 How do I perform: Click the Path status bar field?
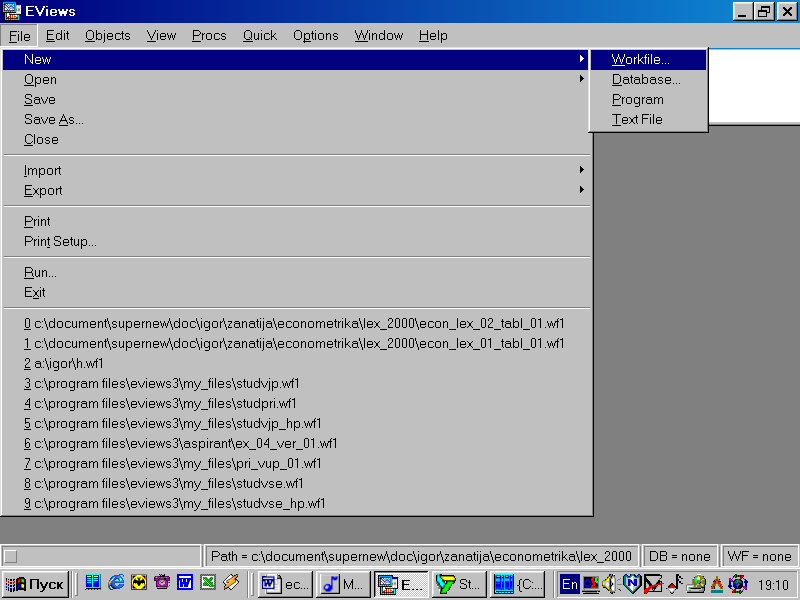(421, 556)
